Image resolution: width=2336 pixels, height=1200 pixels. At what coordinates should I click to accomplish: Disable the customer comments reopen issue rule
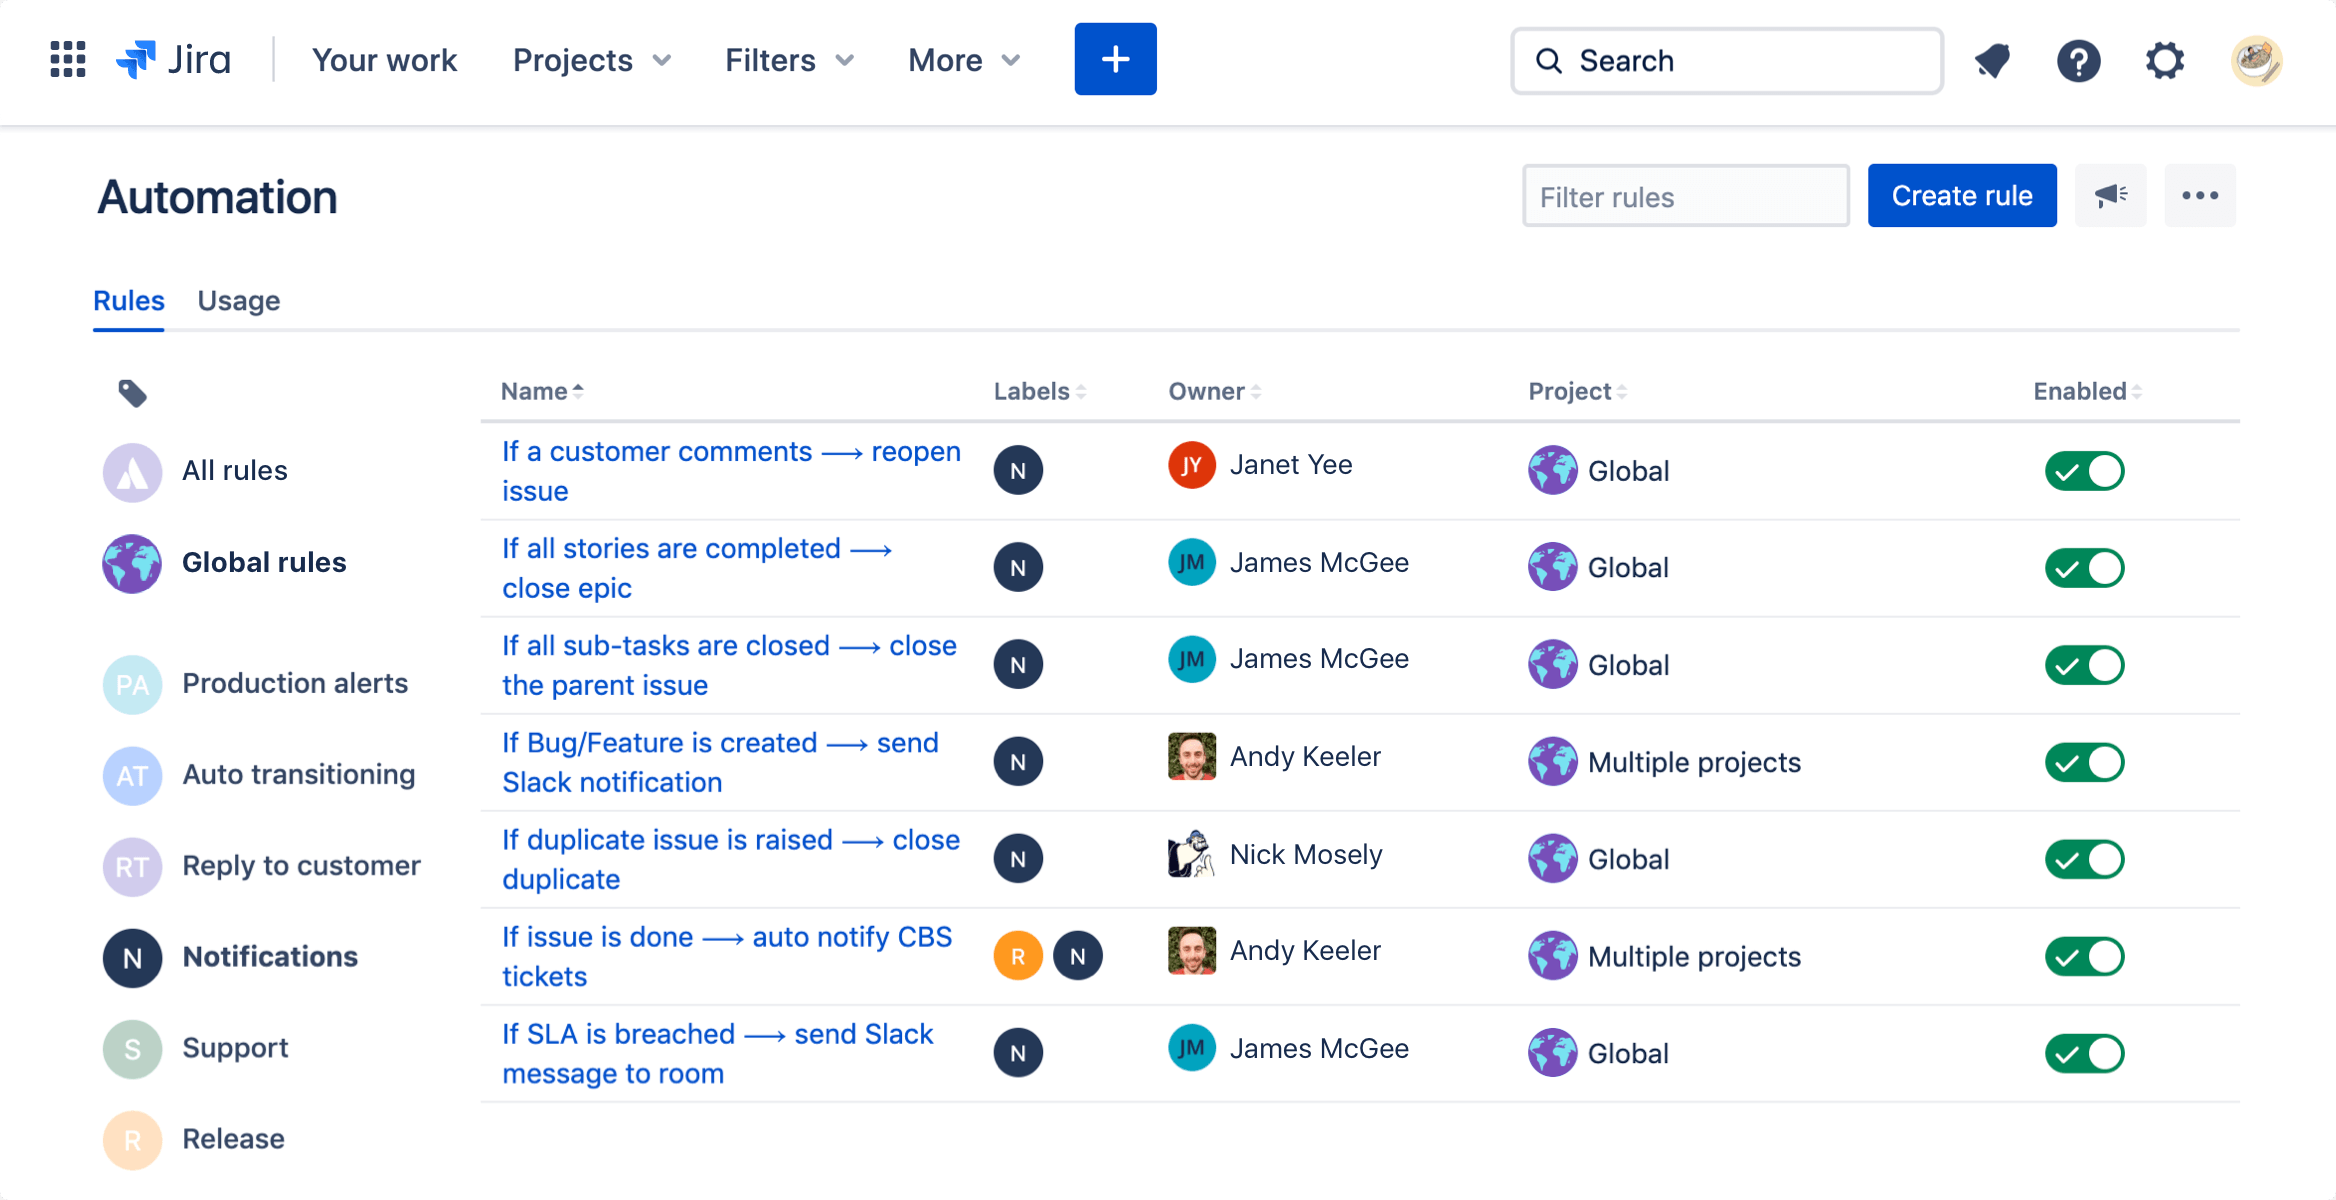tap(2084, 470)
